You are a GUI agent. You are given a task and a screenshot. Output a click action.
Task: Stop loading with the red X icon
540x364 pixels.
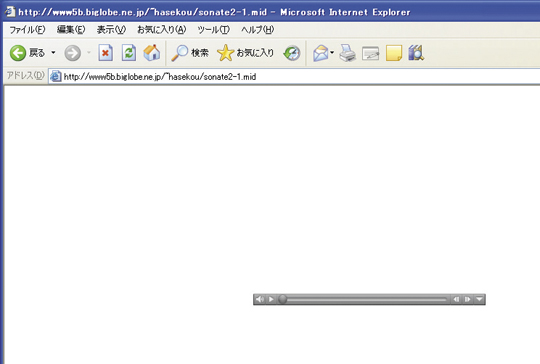105,53
